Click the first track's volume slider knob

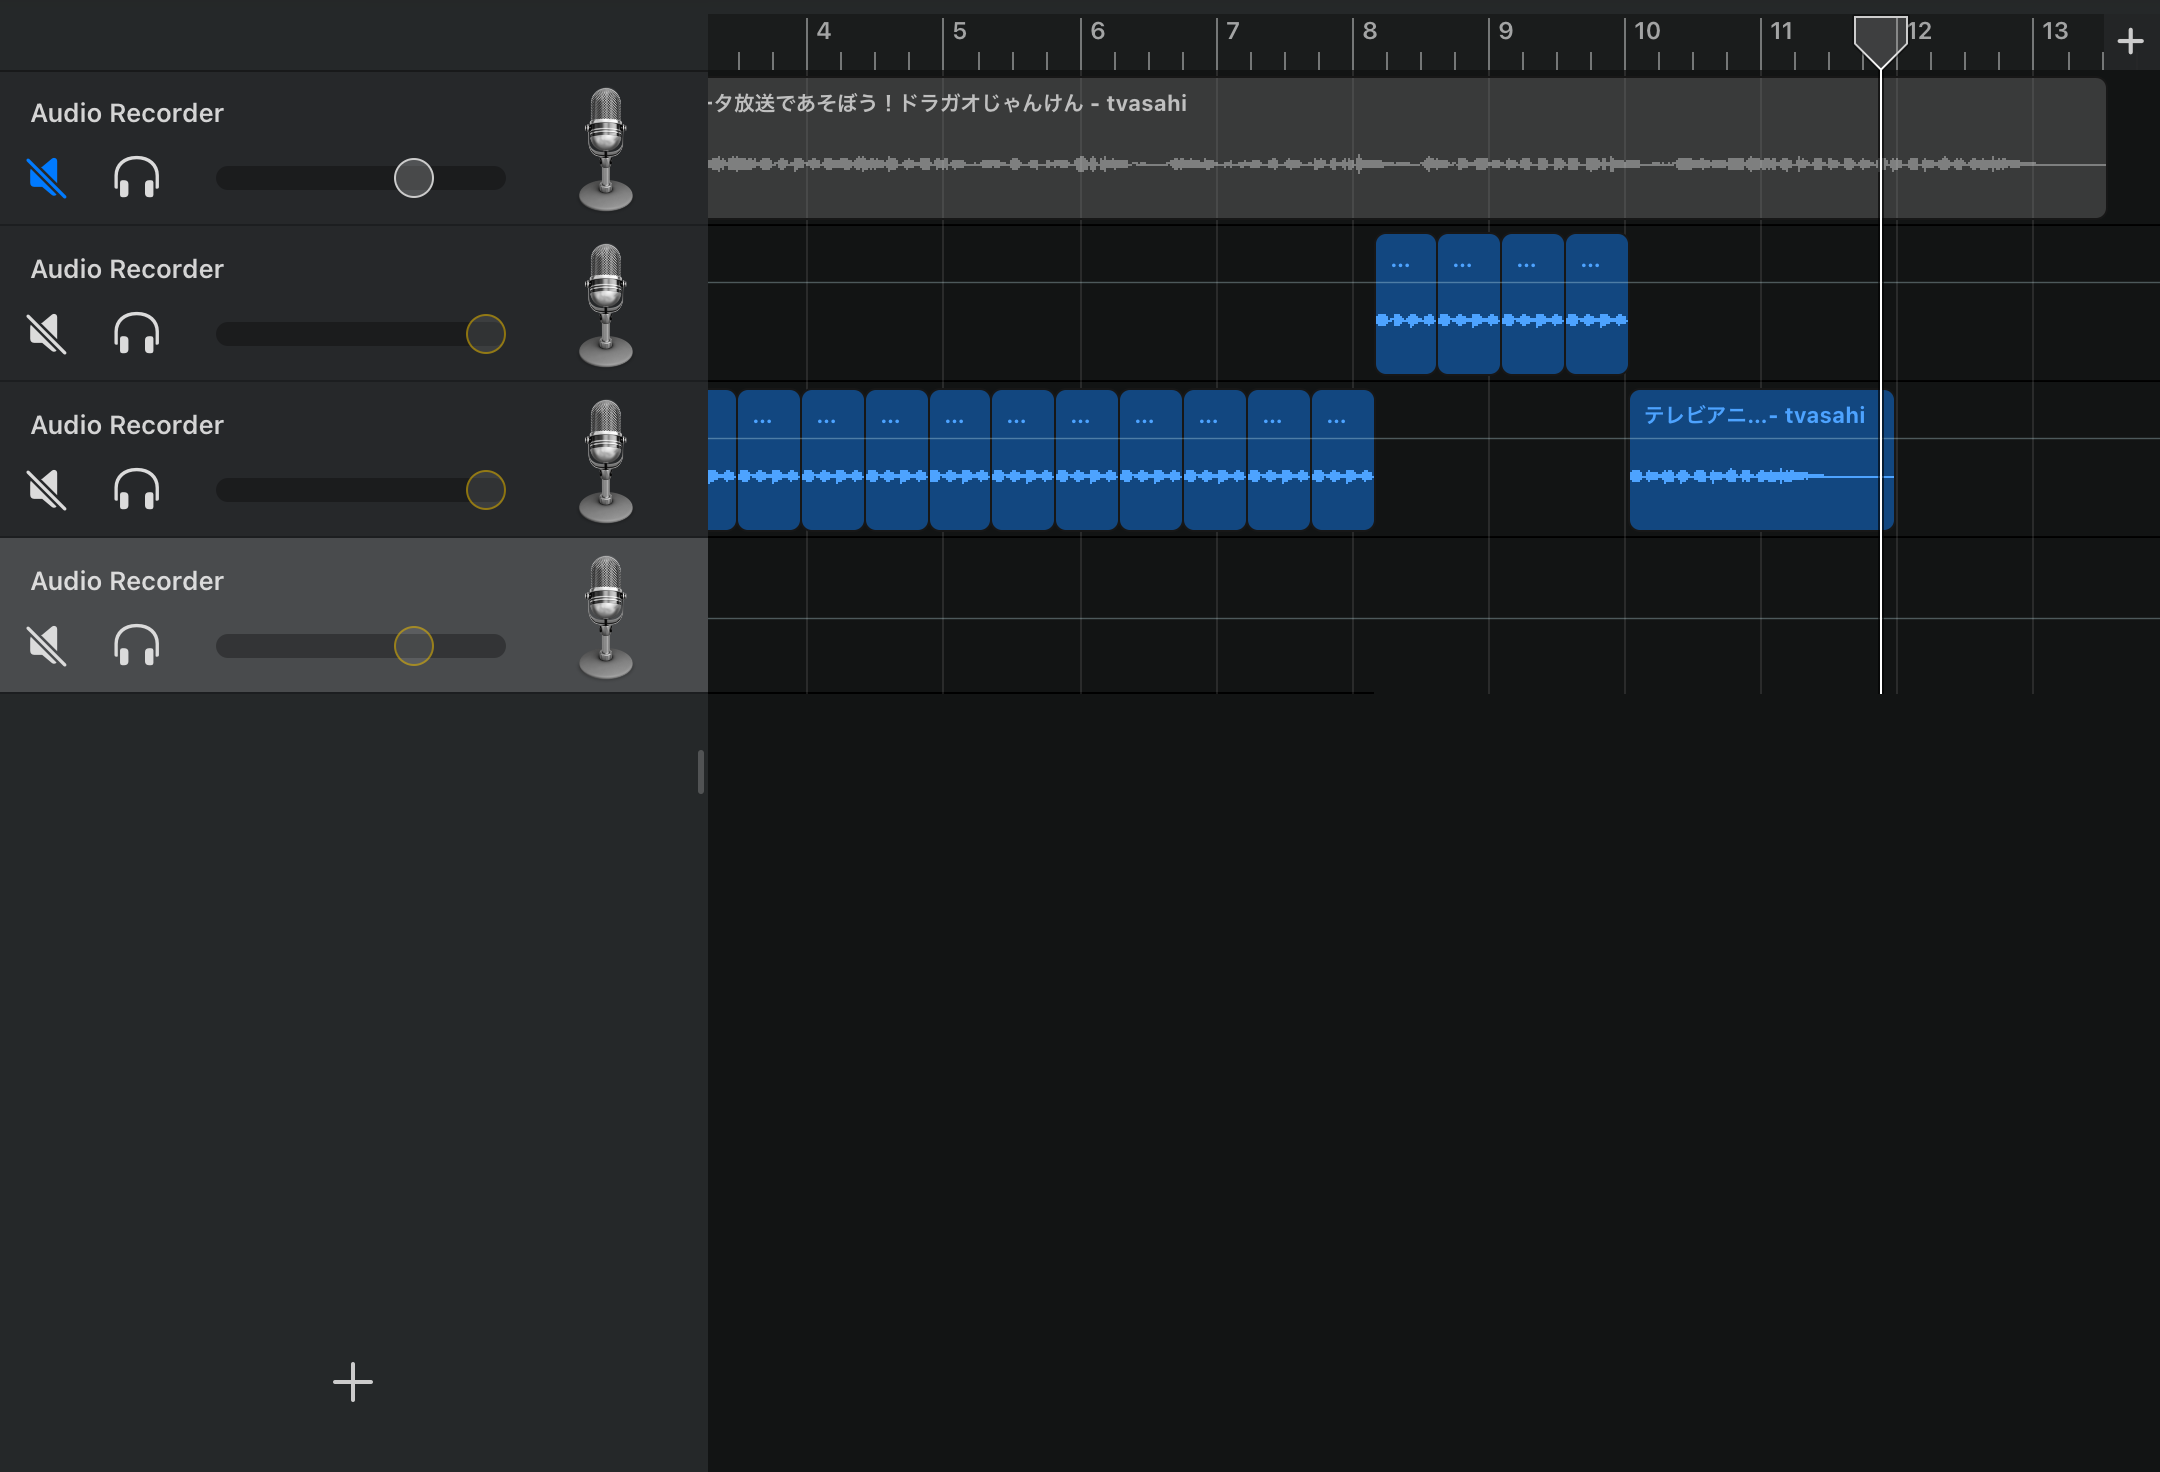413,178
